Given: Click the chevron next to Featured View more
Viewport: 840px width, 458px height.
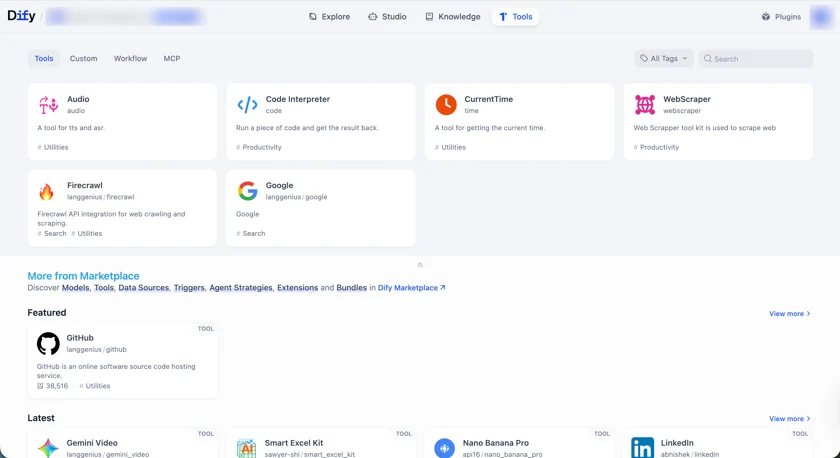Looking at the screenshot, I should click(x=808, y=313).
